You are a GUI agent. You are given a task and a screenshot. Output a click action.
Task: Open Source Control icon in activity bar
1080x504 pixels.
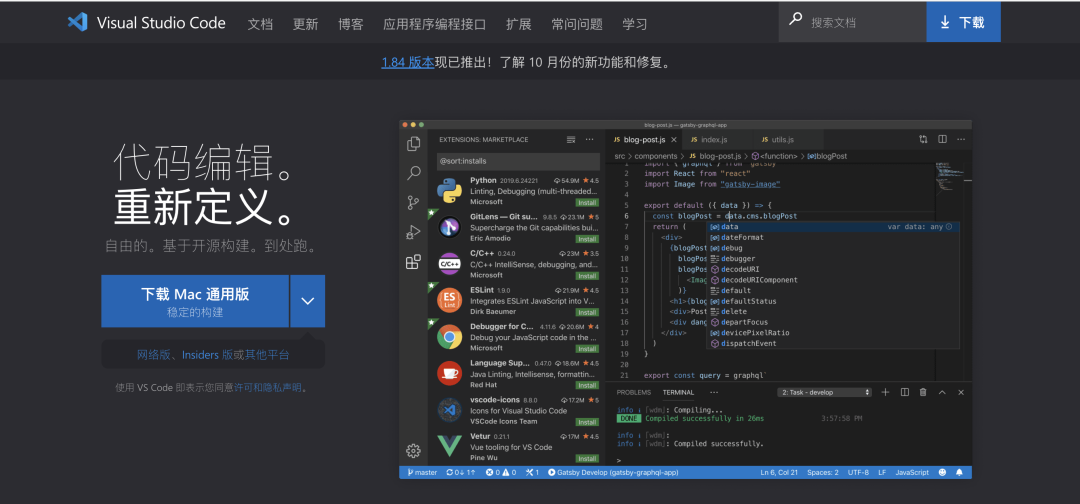(413, 202)
